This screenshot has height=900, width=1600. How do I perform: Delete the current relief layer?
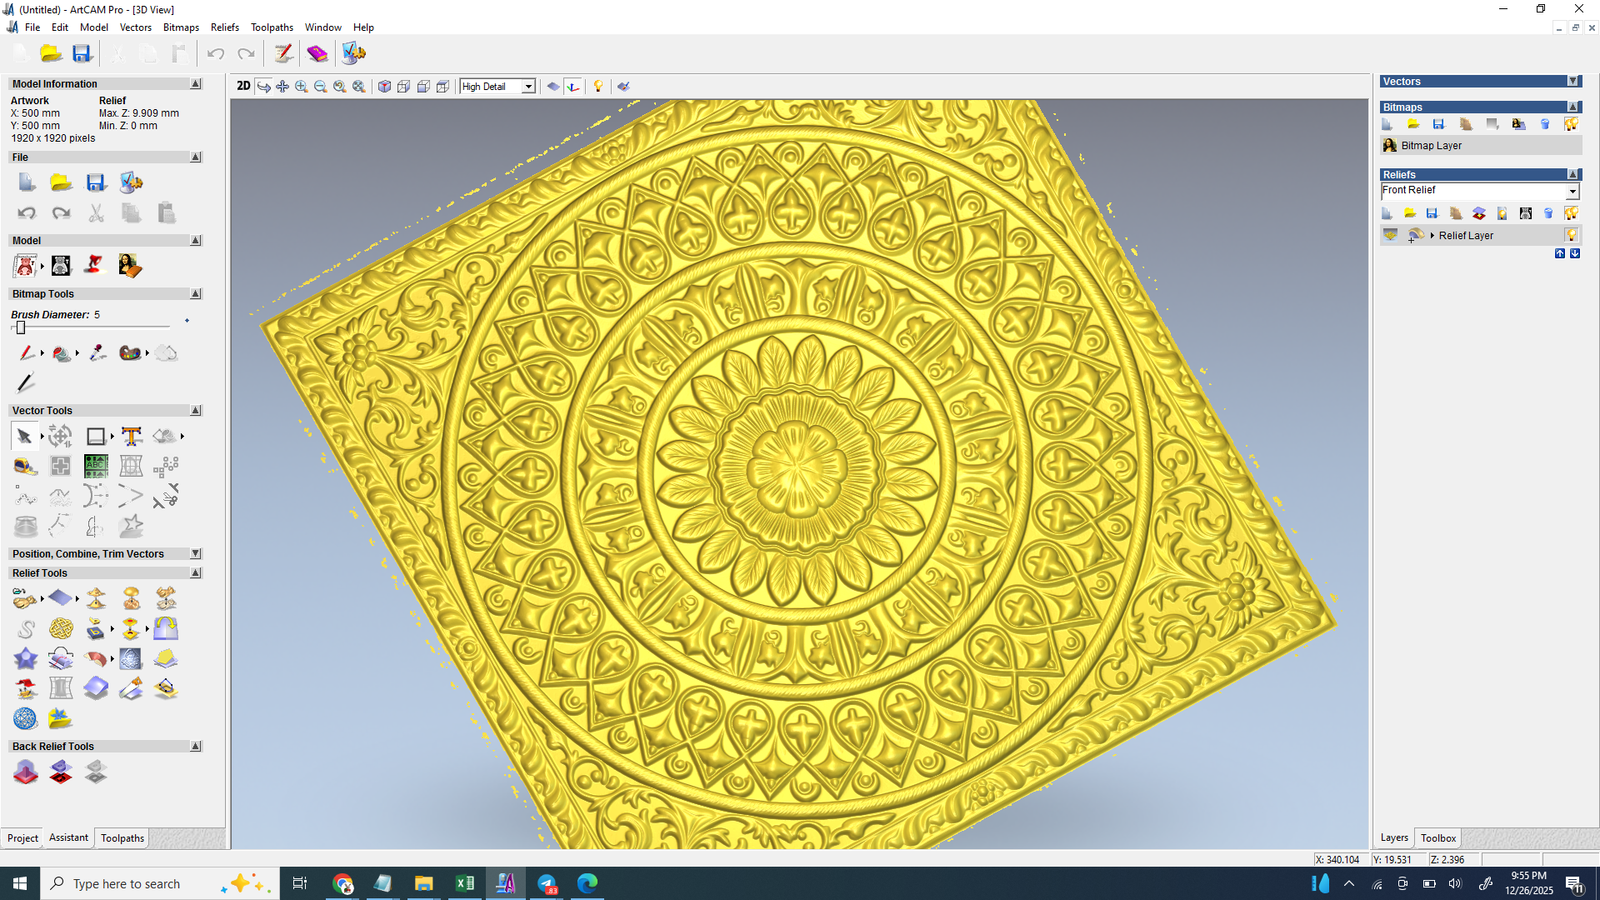tap(1548, 213)
